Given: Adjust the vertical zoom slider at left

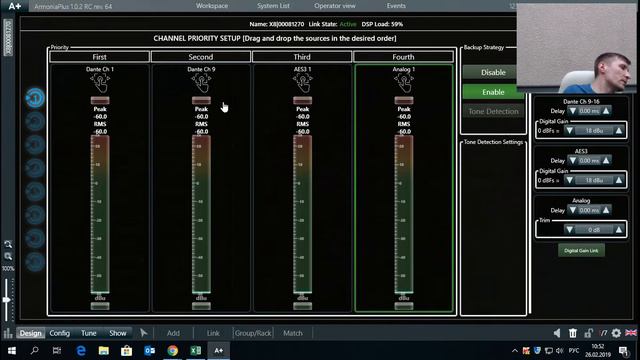Looking at the screenshot, I should click(7, 300).
